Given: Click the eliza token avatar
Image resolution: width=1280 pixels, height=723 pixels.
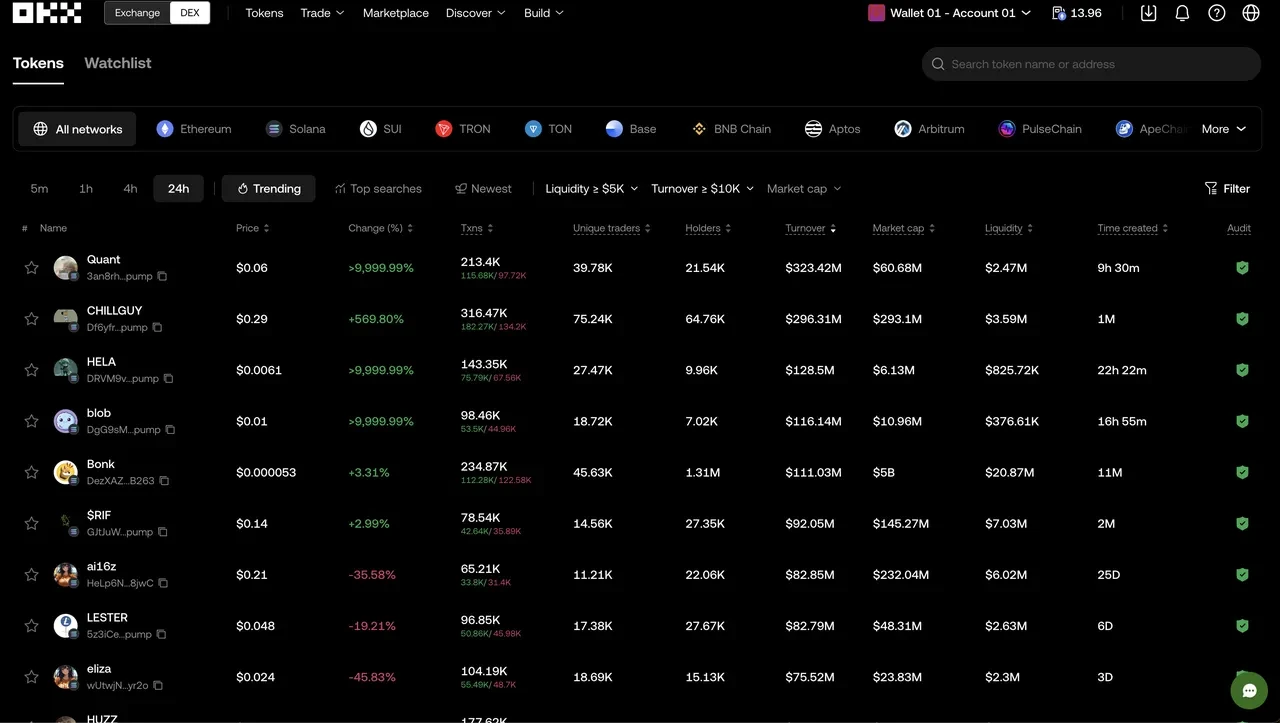Looking at the screenshot, I should (66, 677).
